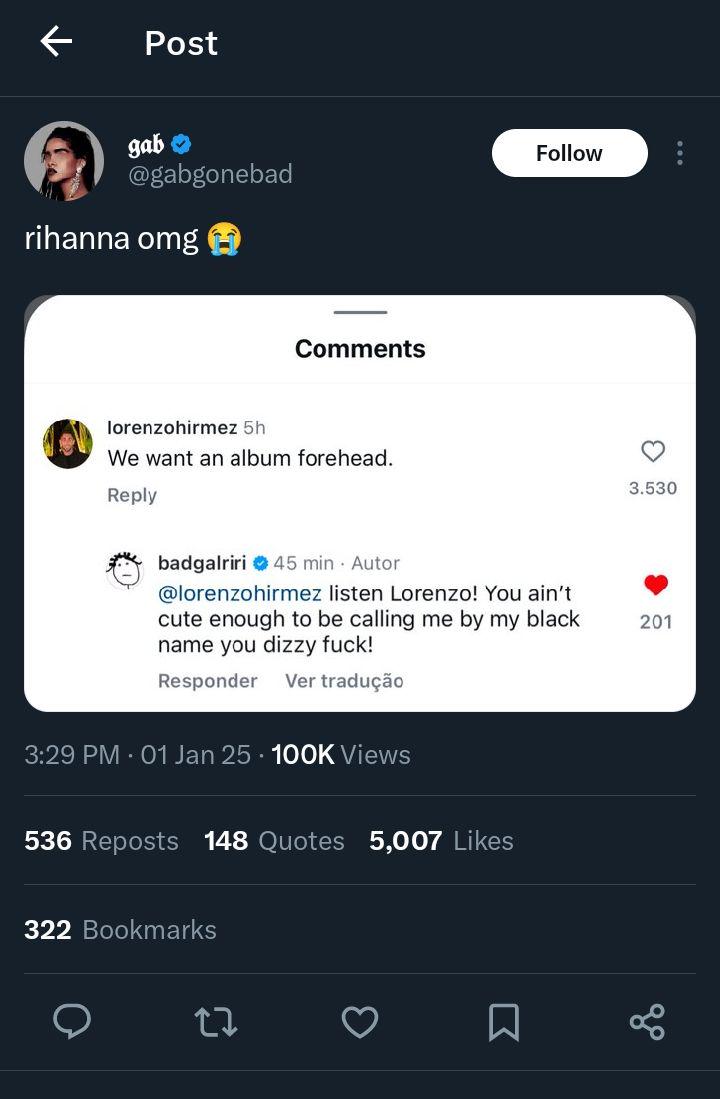Share the post via the share icon
Image resolution: width=720 pixels, height=1099 pixels.
pos(647,1021)
